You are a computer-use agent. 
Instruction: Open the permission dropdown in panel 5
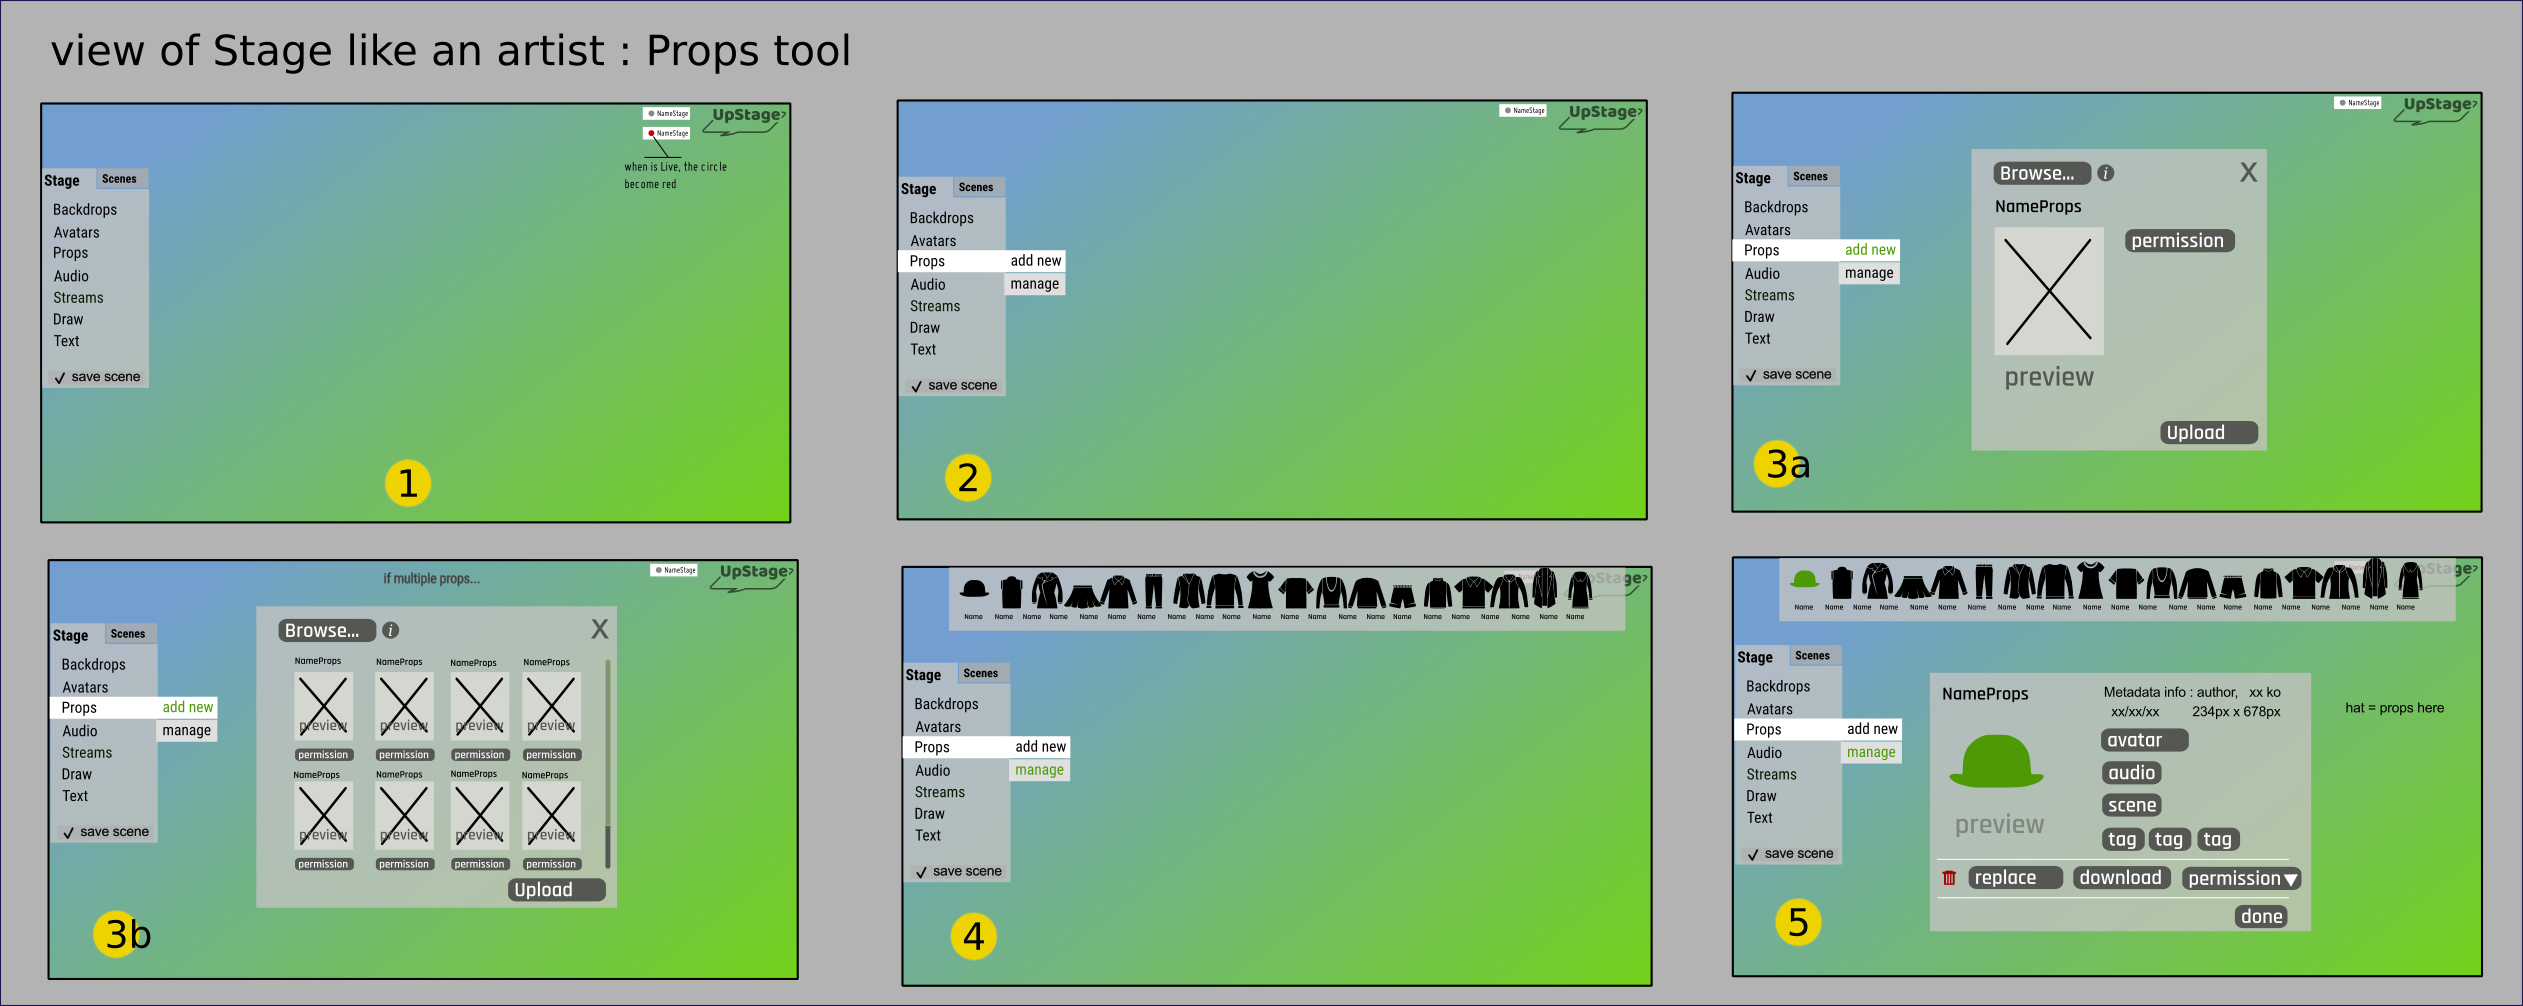2241,878
